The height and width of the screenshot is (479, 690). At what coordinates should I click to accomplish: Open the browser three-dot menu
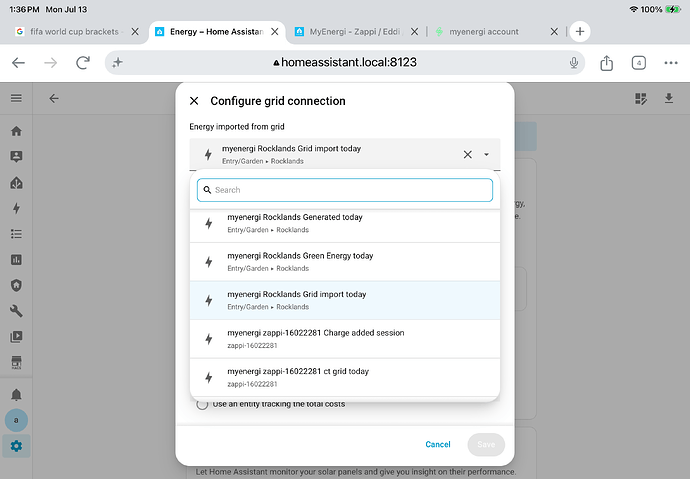tap(671, 63)
